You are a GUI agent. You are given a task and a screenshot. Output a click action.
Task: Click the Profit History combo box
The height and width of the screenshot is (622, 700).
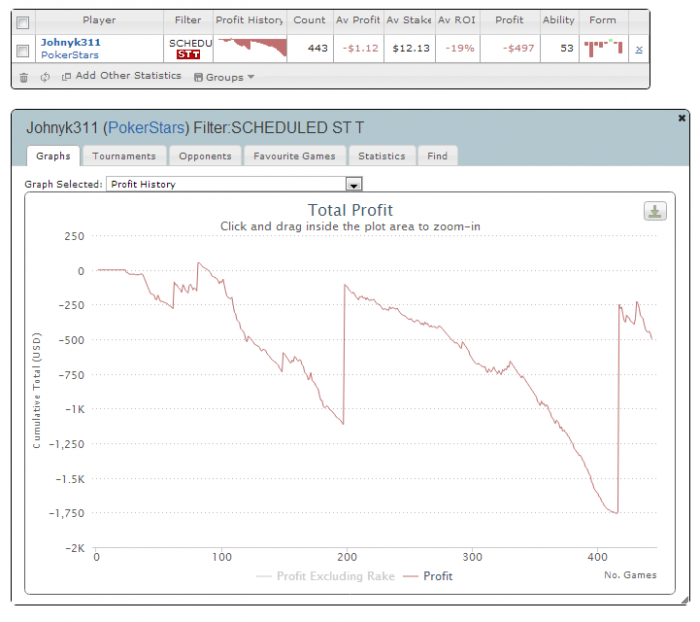[x=234, y=184]
